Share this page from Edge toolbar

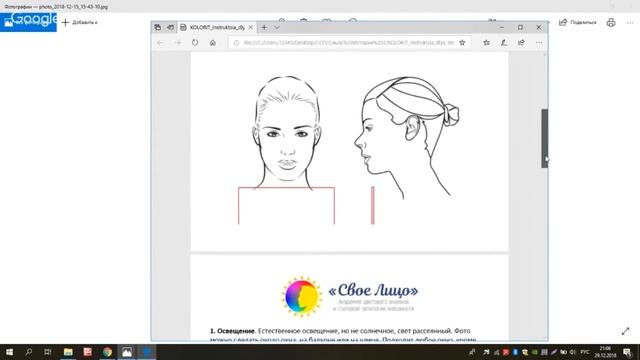(x=521, y=42)
